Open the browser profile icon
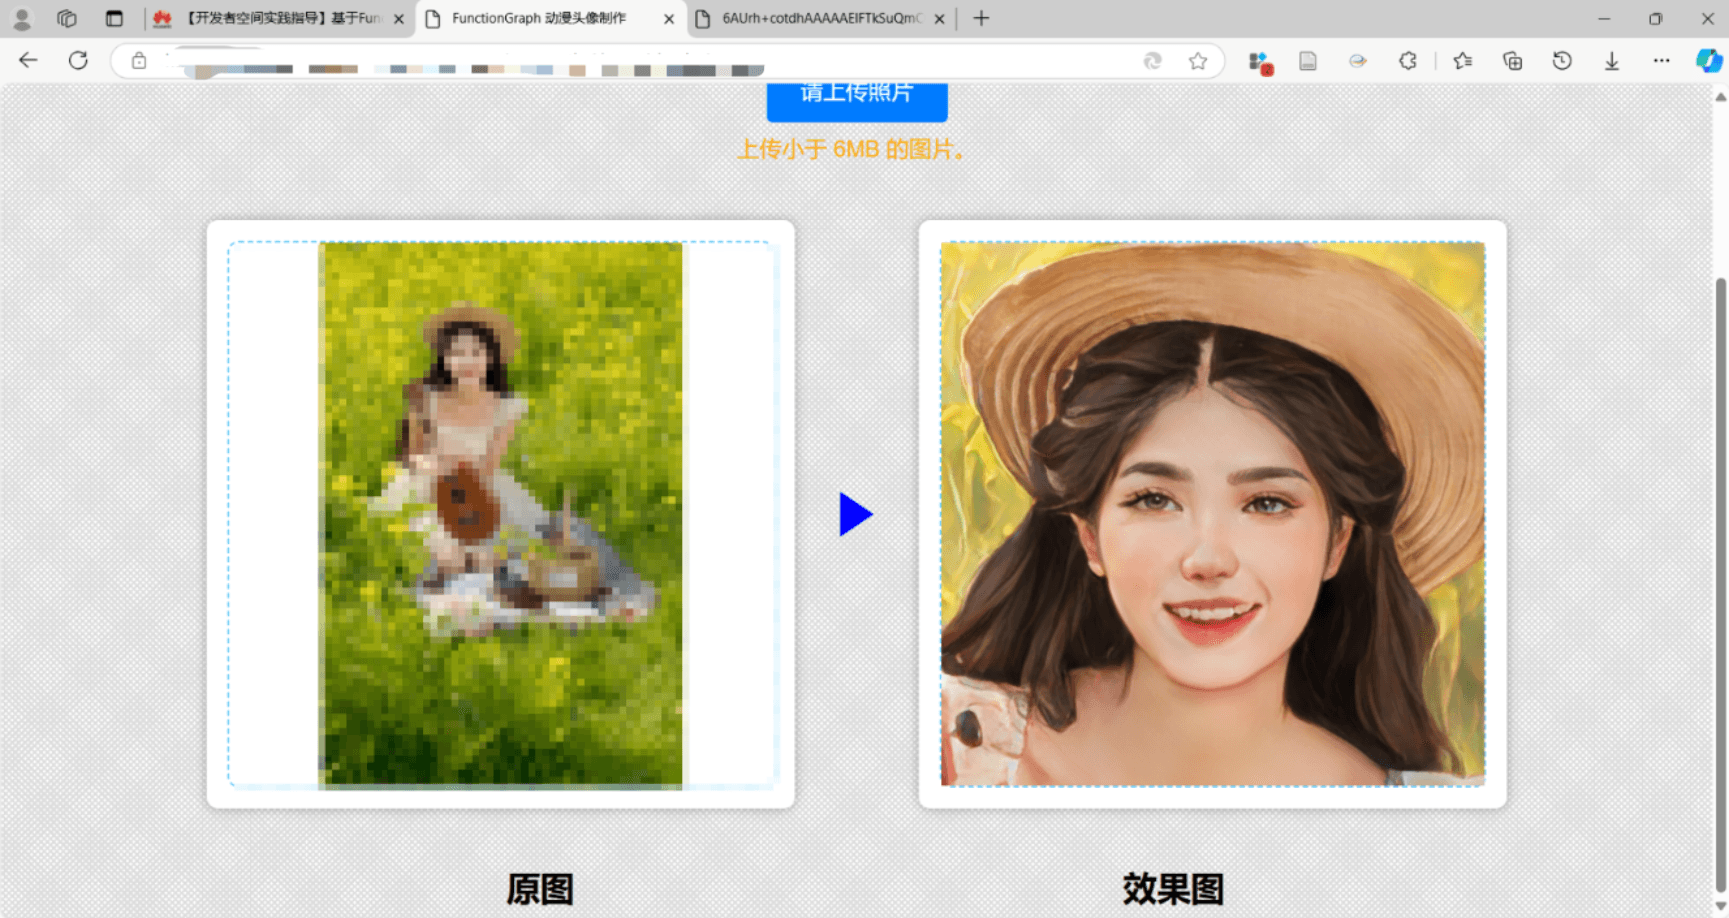This screenshot has height=918, width=1729. [x=21, y=18]
